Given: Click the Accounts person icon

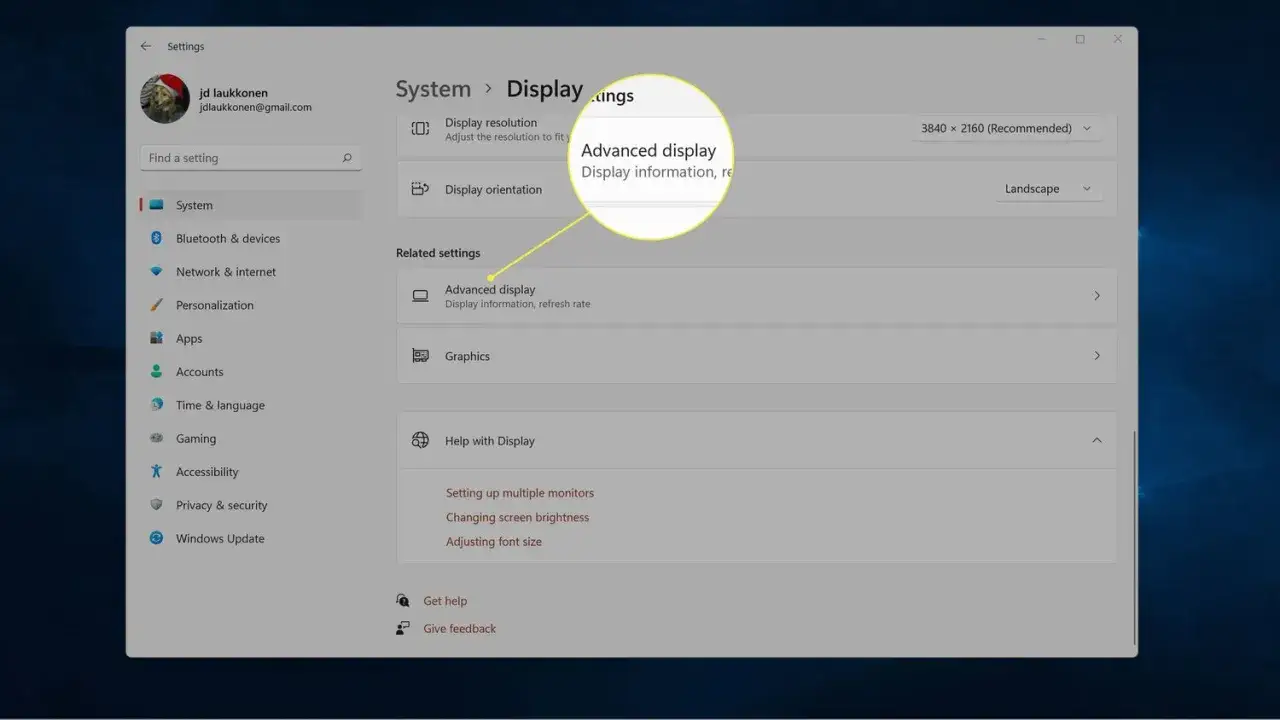Looking at the screenshot, I should click(x=156, y=372).
